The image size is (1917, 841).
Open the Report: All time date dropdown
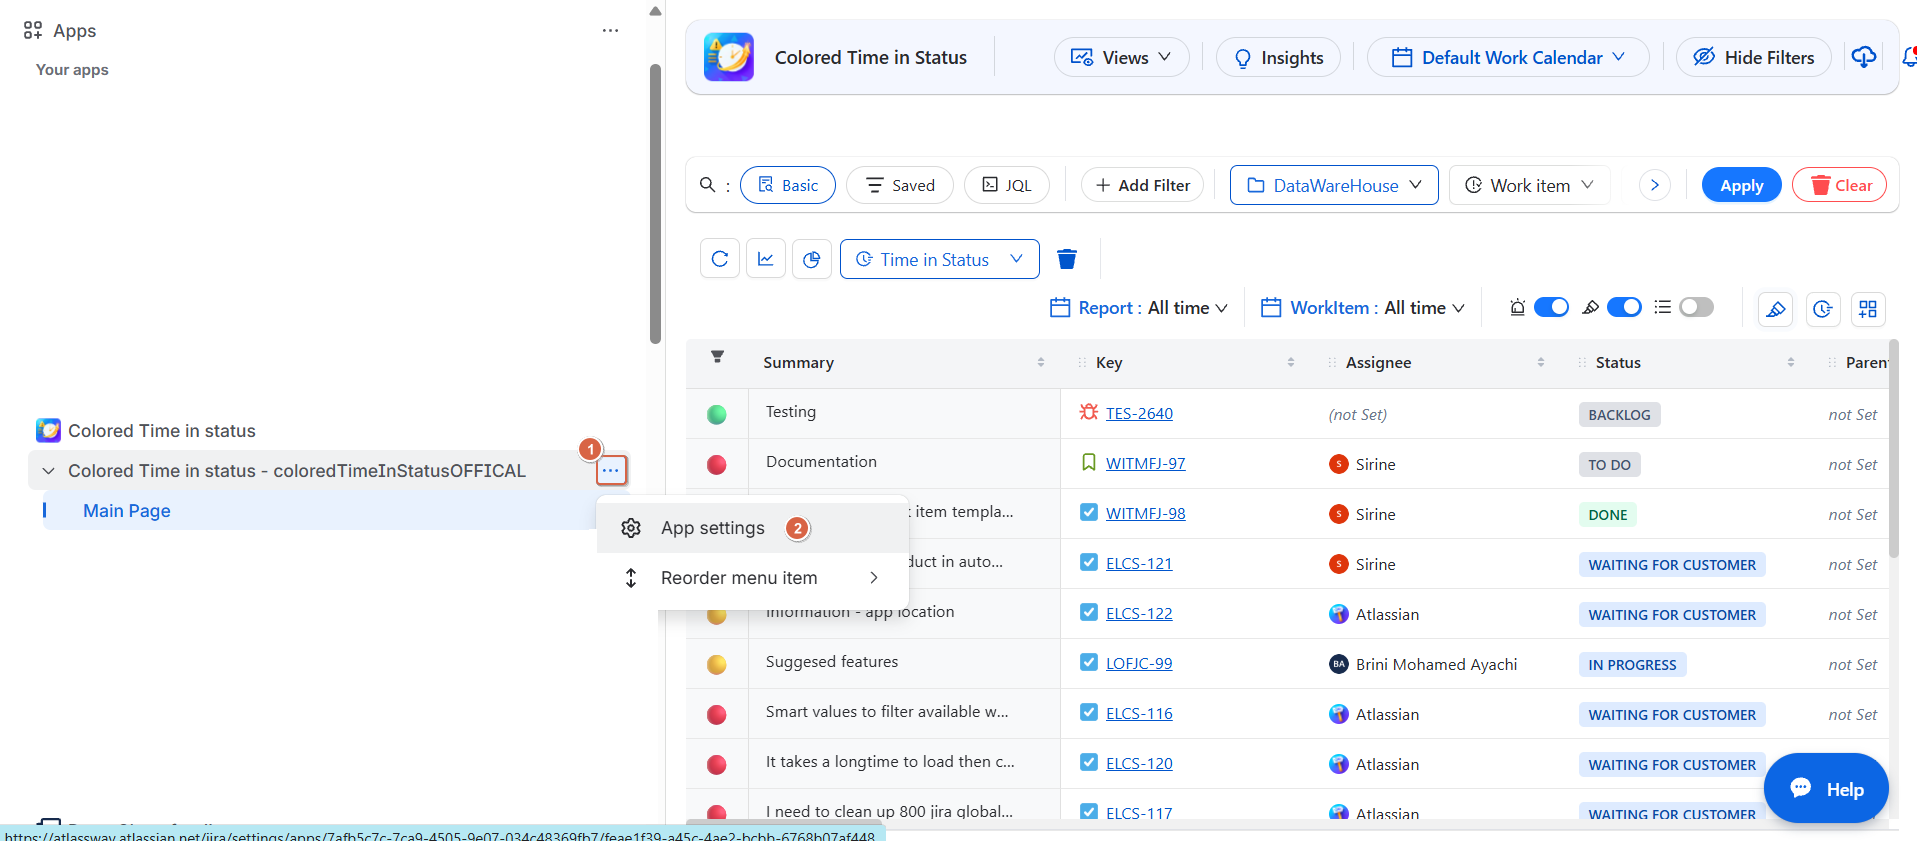(1139, 308)
